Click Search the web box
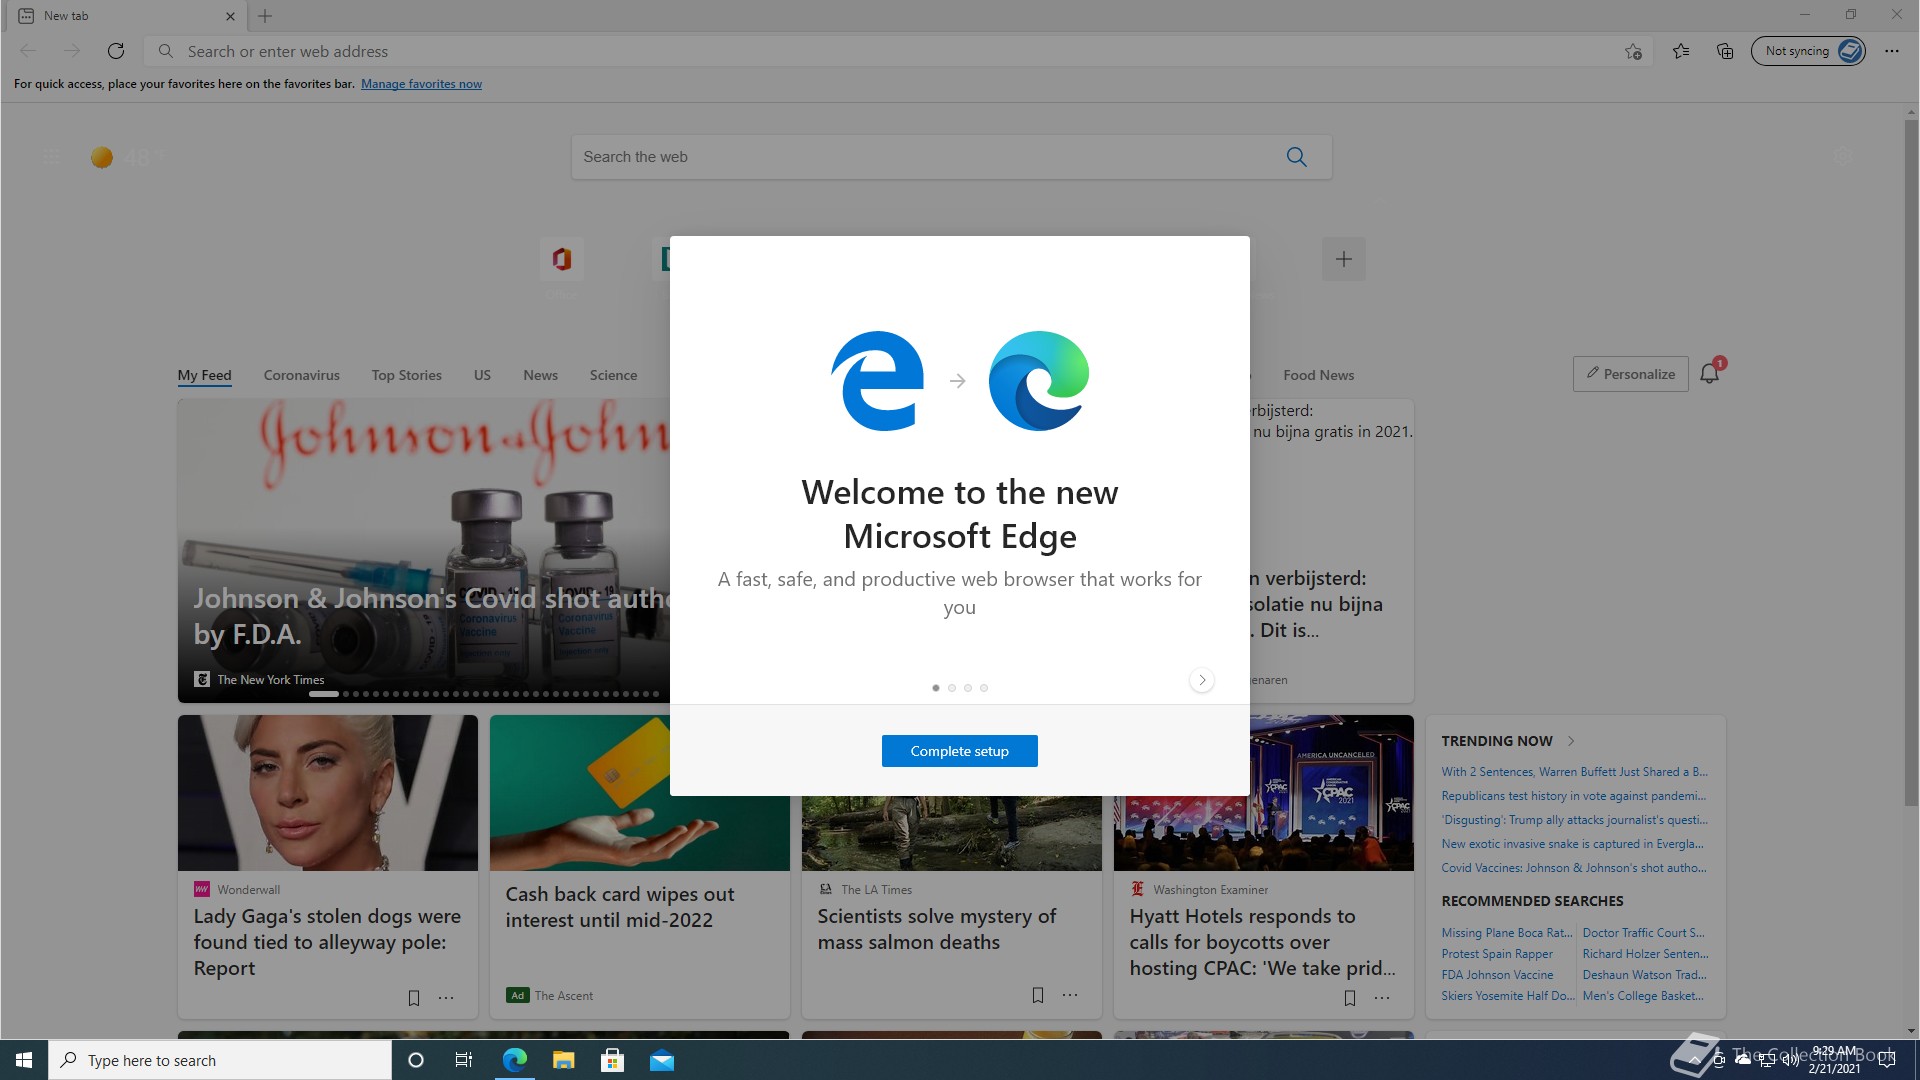Viewport: 1920px width, 1080px height. pos(951,157)
